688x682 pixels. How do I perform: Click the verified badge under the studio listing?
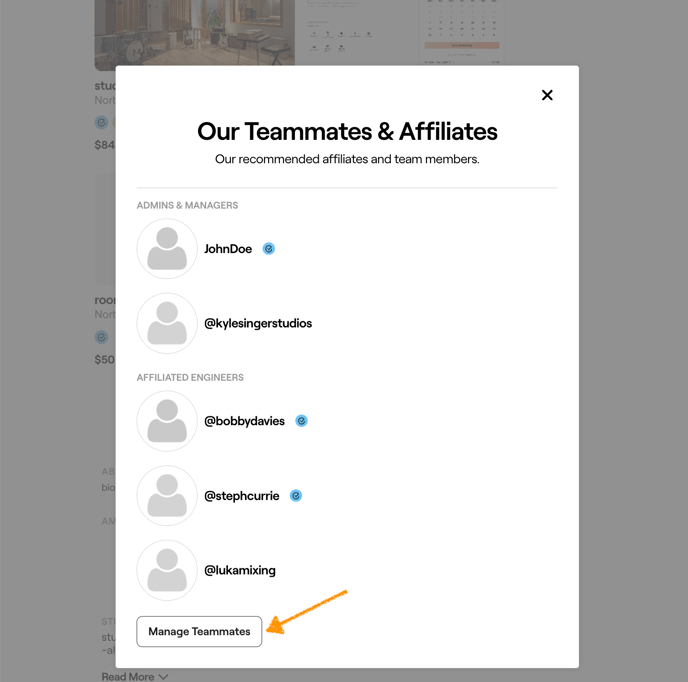(101, 123)
